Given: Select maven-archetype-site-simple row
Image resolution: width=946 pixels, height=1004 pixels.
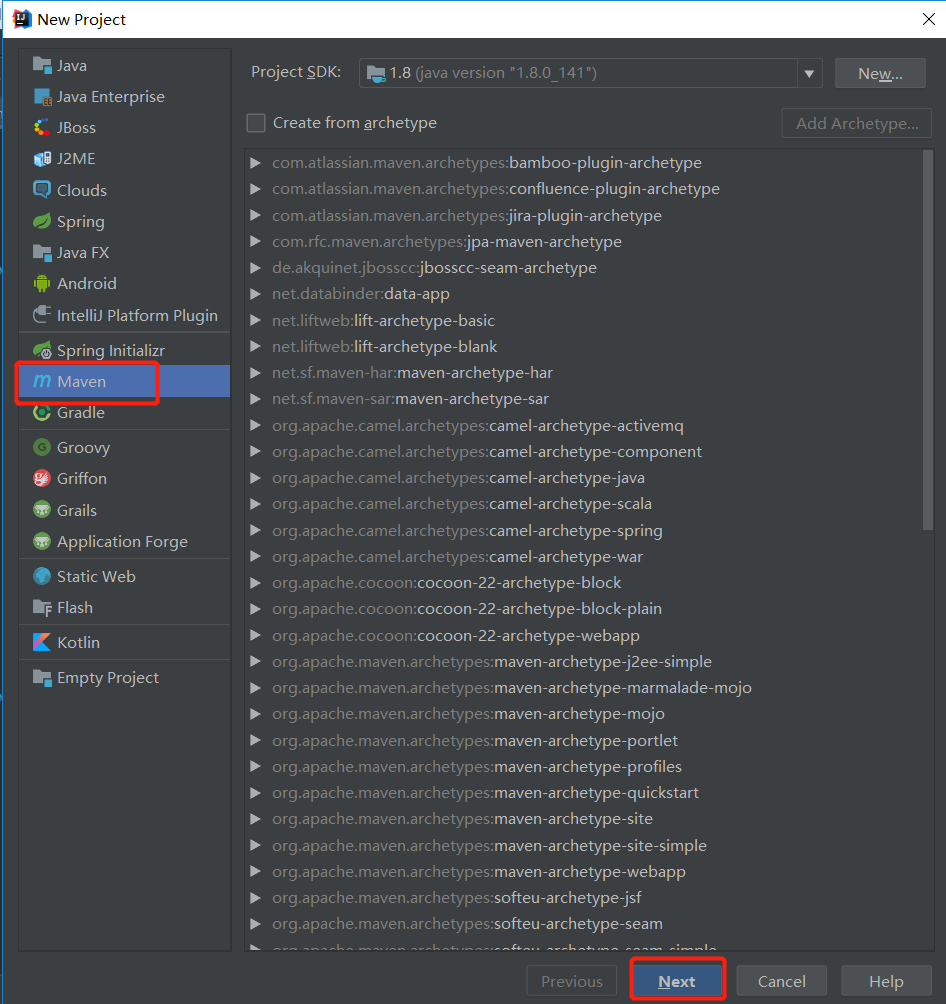Looking at the screenshot, I should coord(583,845).
